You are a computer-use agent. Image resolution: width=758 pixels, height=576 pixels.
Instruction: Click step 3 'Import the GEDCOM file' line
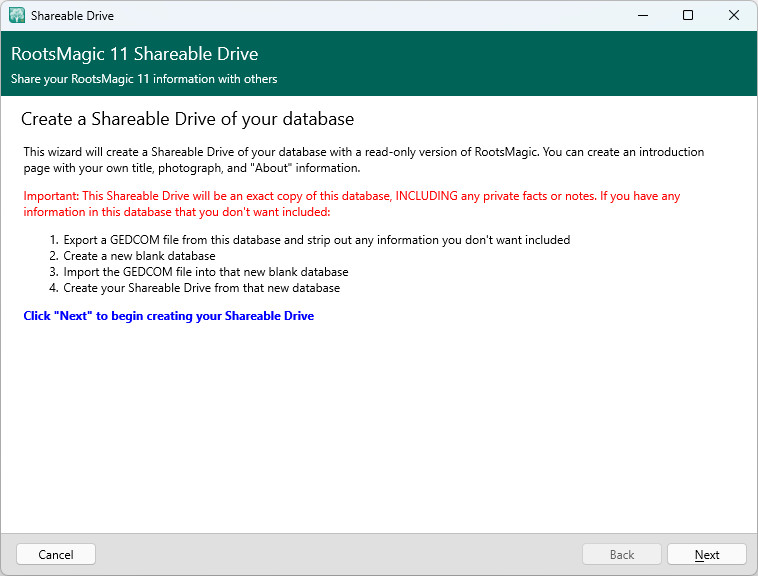[x=199, y=272]
